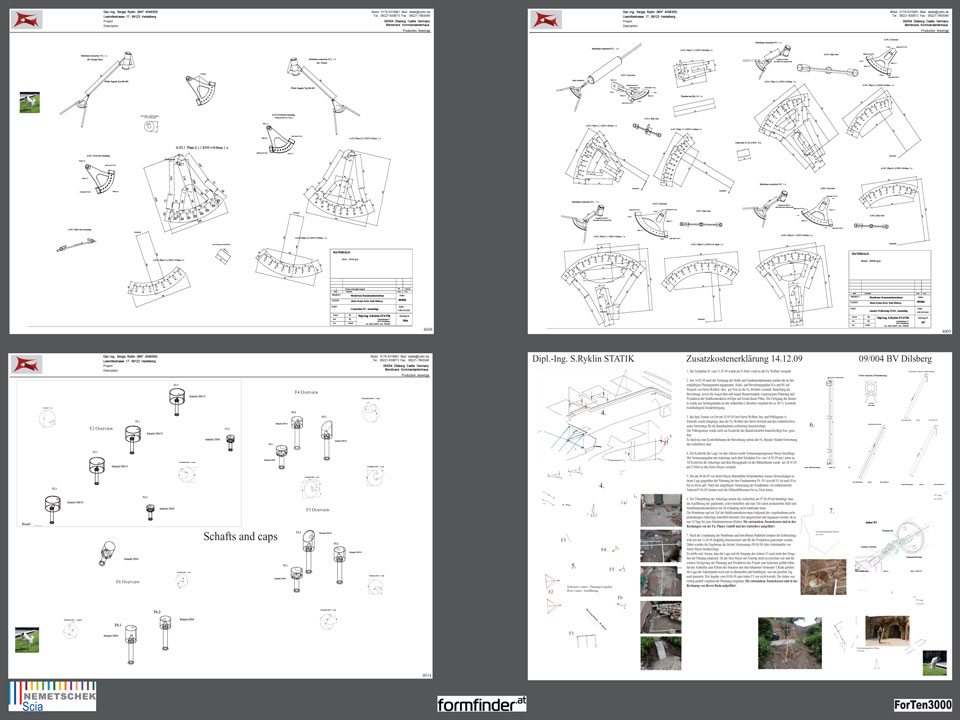Screen dimensions: 960x720
Task: Click the 'Dipl.-Ing. S.Ryklin STATIK' title
Action: pyautogui.click(x=591, y=358)
